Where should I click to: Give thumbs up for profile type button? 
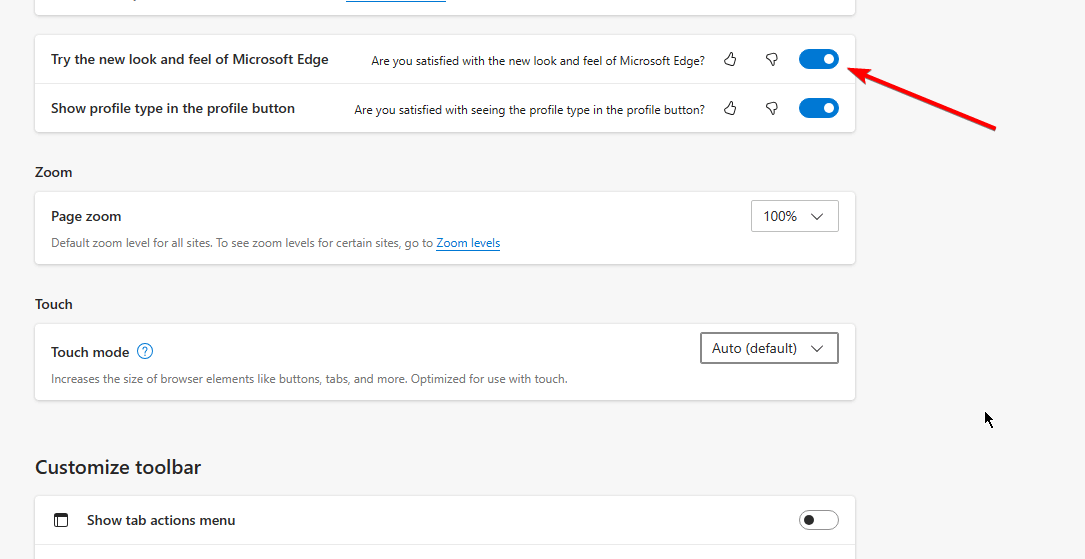point(730,108)
